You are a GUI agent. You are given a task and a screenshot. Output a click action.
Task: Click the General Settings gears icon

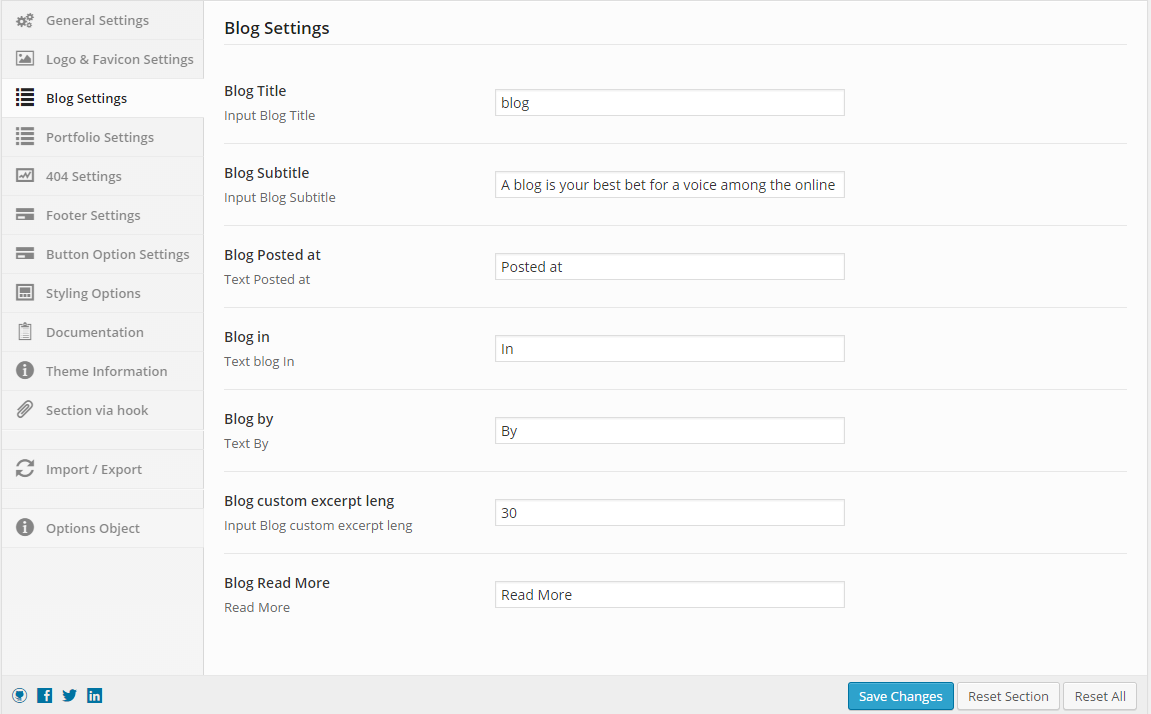click(25, 21)
